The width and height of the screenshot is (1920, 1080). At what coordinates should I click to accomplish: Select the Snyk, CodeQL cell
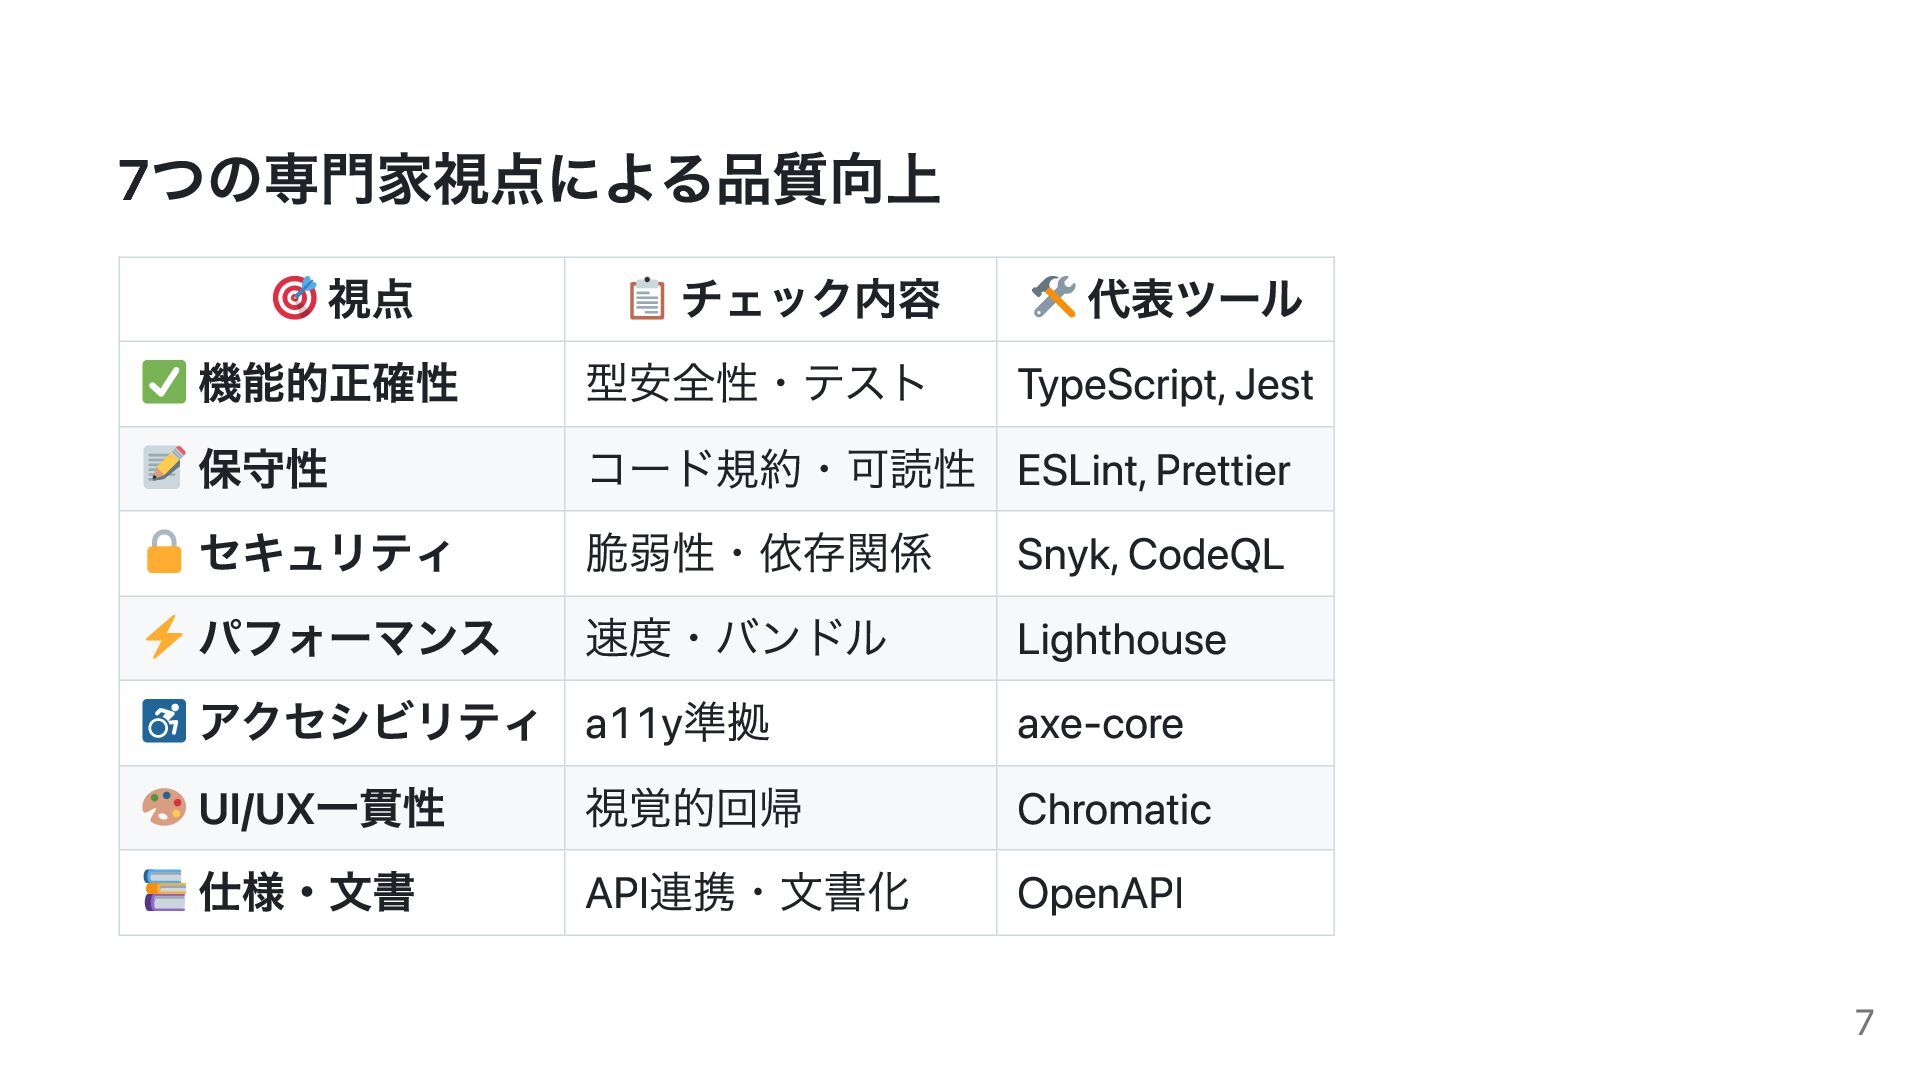[x=1165, y=554]
